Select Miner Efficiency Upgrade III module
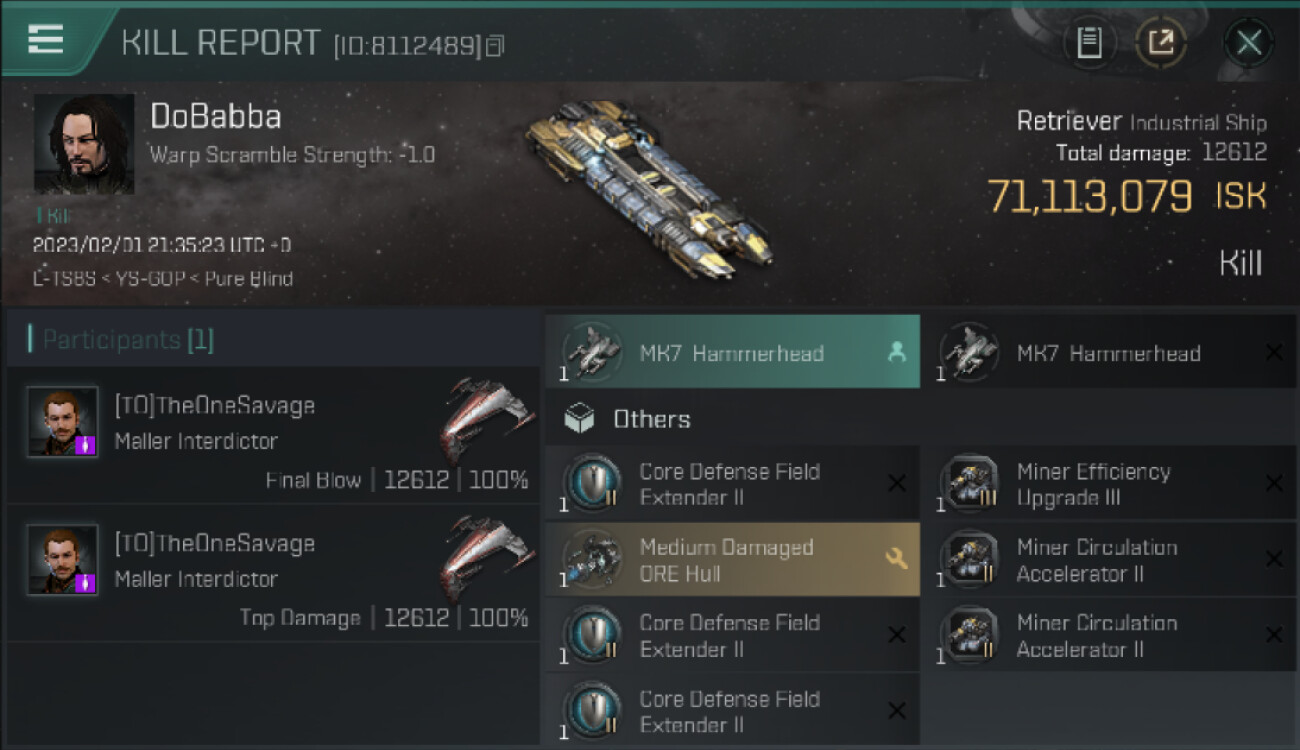This screenshot has height=750, width=1300. [x=1109, y=484]
